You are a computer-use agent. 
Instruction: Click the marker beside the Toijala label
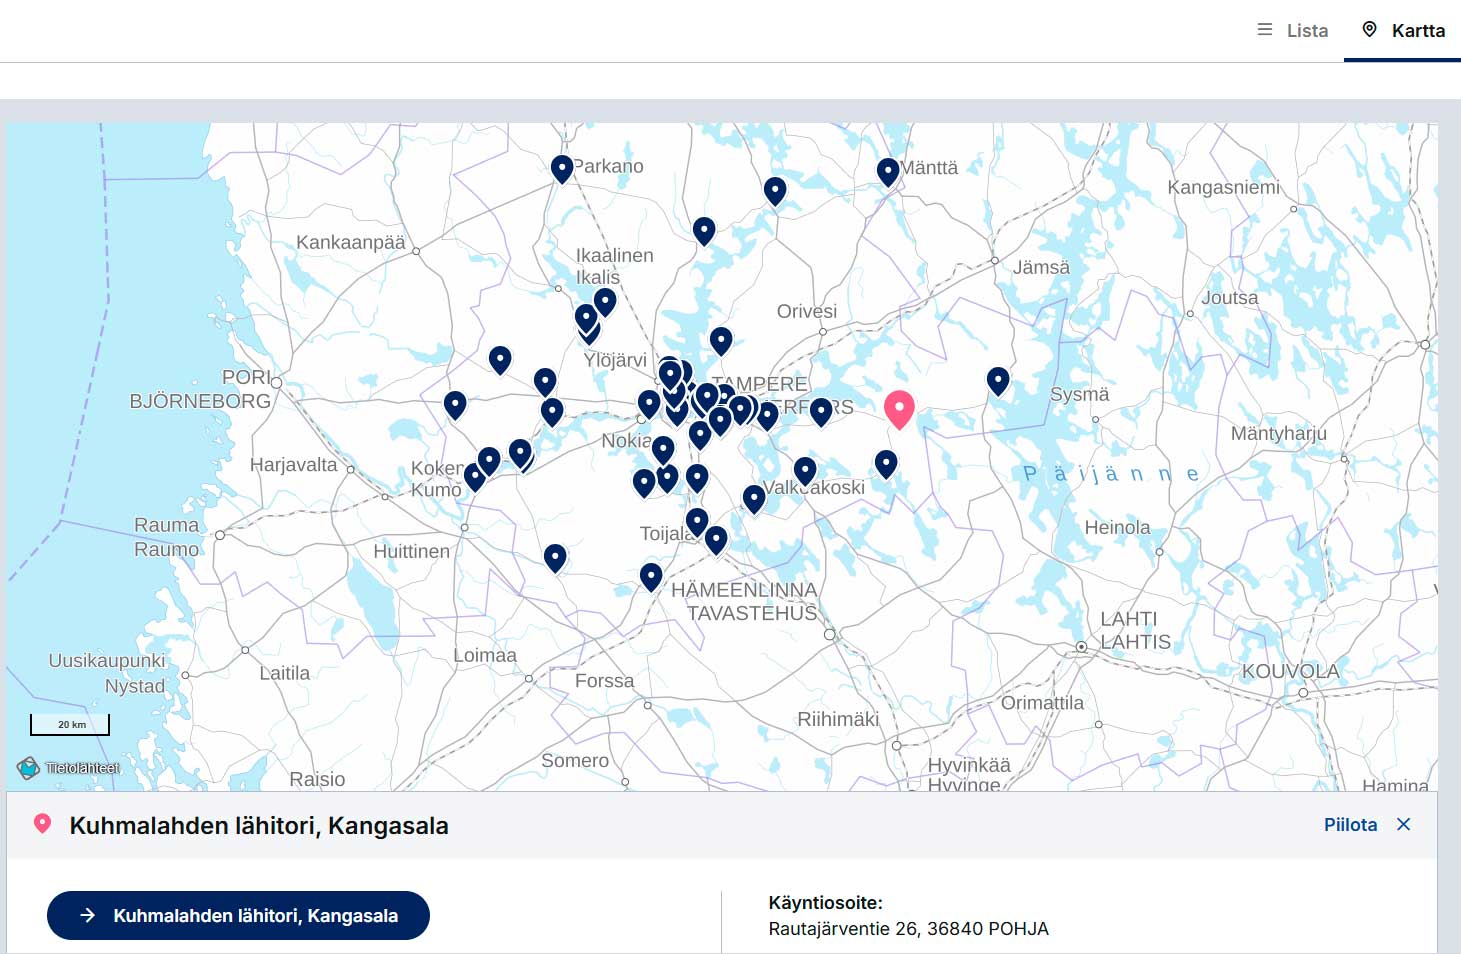tap(697, 520)
